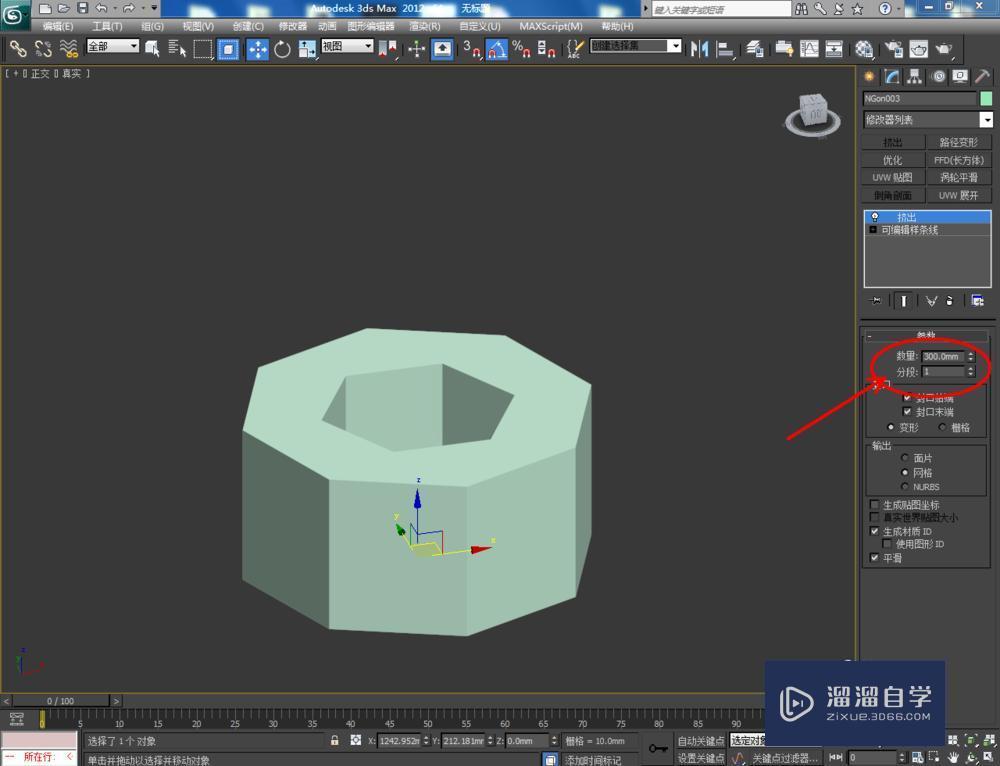Open the 全部 selection filter dropdown
Screen dimensions: 1000x766
113,46
